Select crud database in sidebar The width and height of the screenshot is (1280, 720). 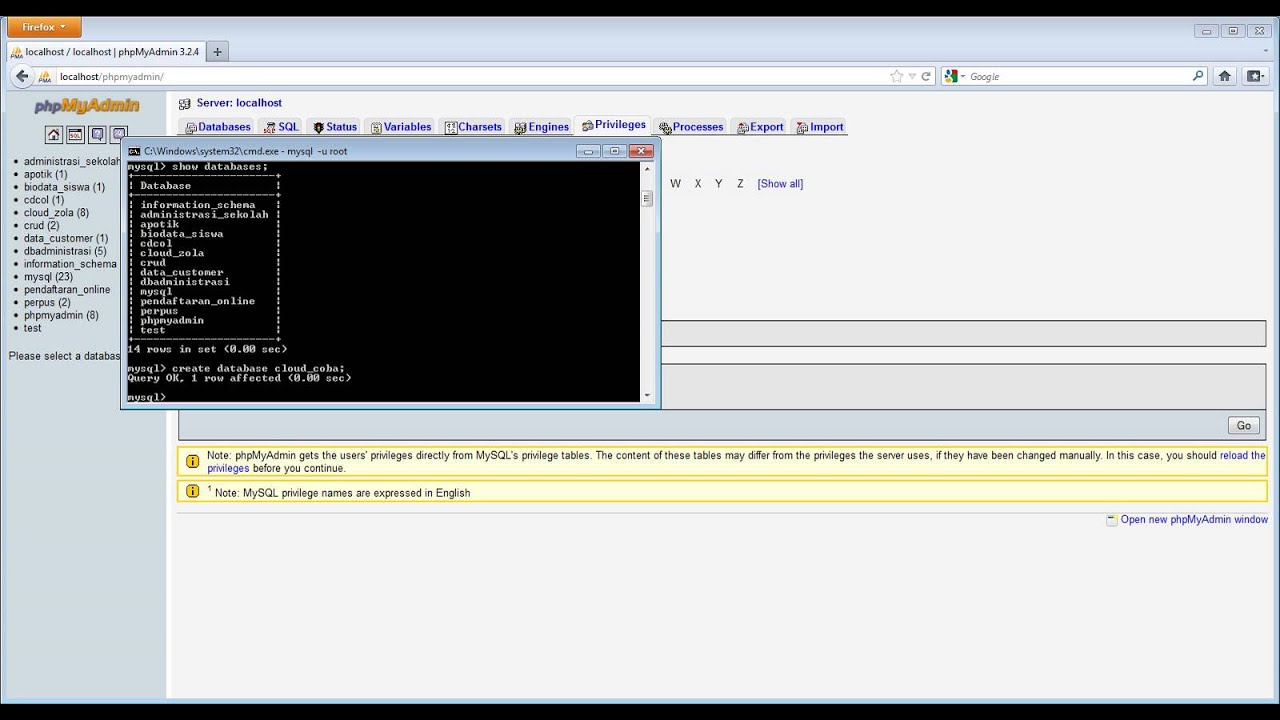(42, 226)
